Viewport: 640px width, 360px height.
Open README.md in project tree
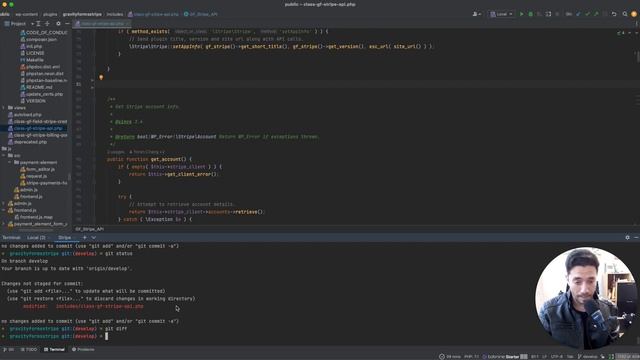click(x=36, y=87)
